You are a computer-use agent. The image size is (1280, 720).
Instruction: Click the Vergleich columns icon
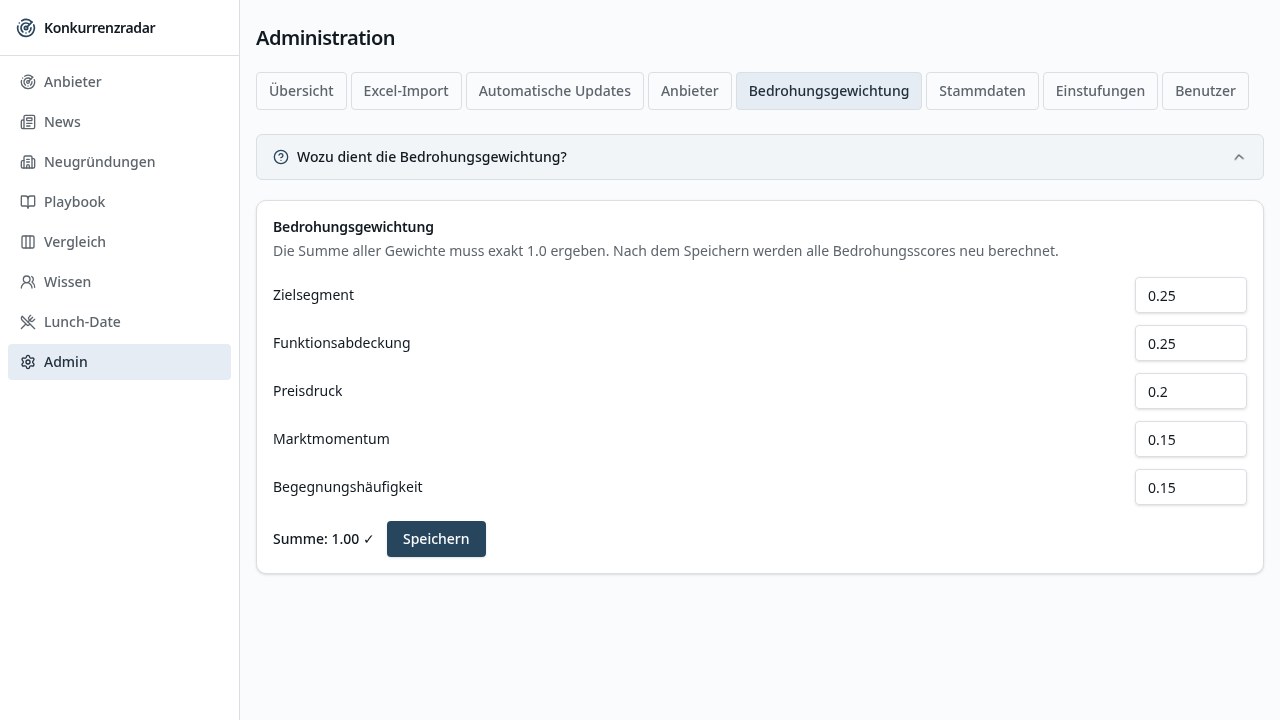[x=28, y=242]
